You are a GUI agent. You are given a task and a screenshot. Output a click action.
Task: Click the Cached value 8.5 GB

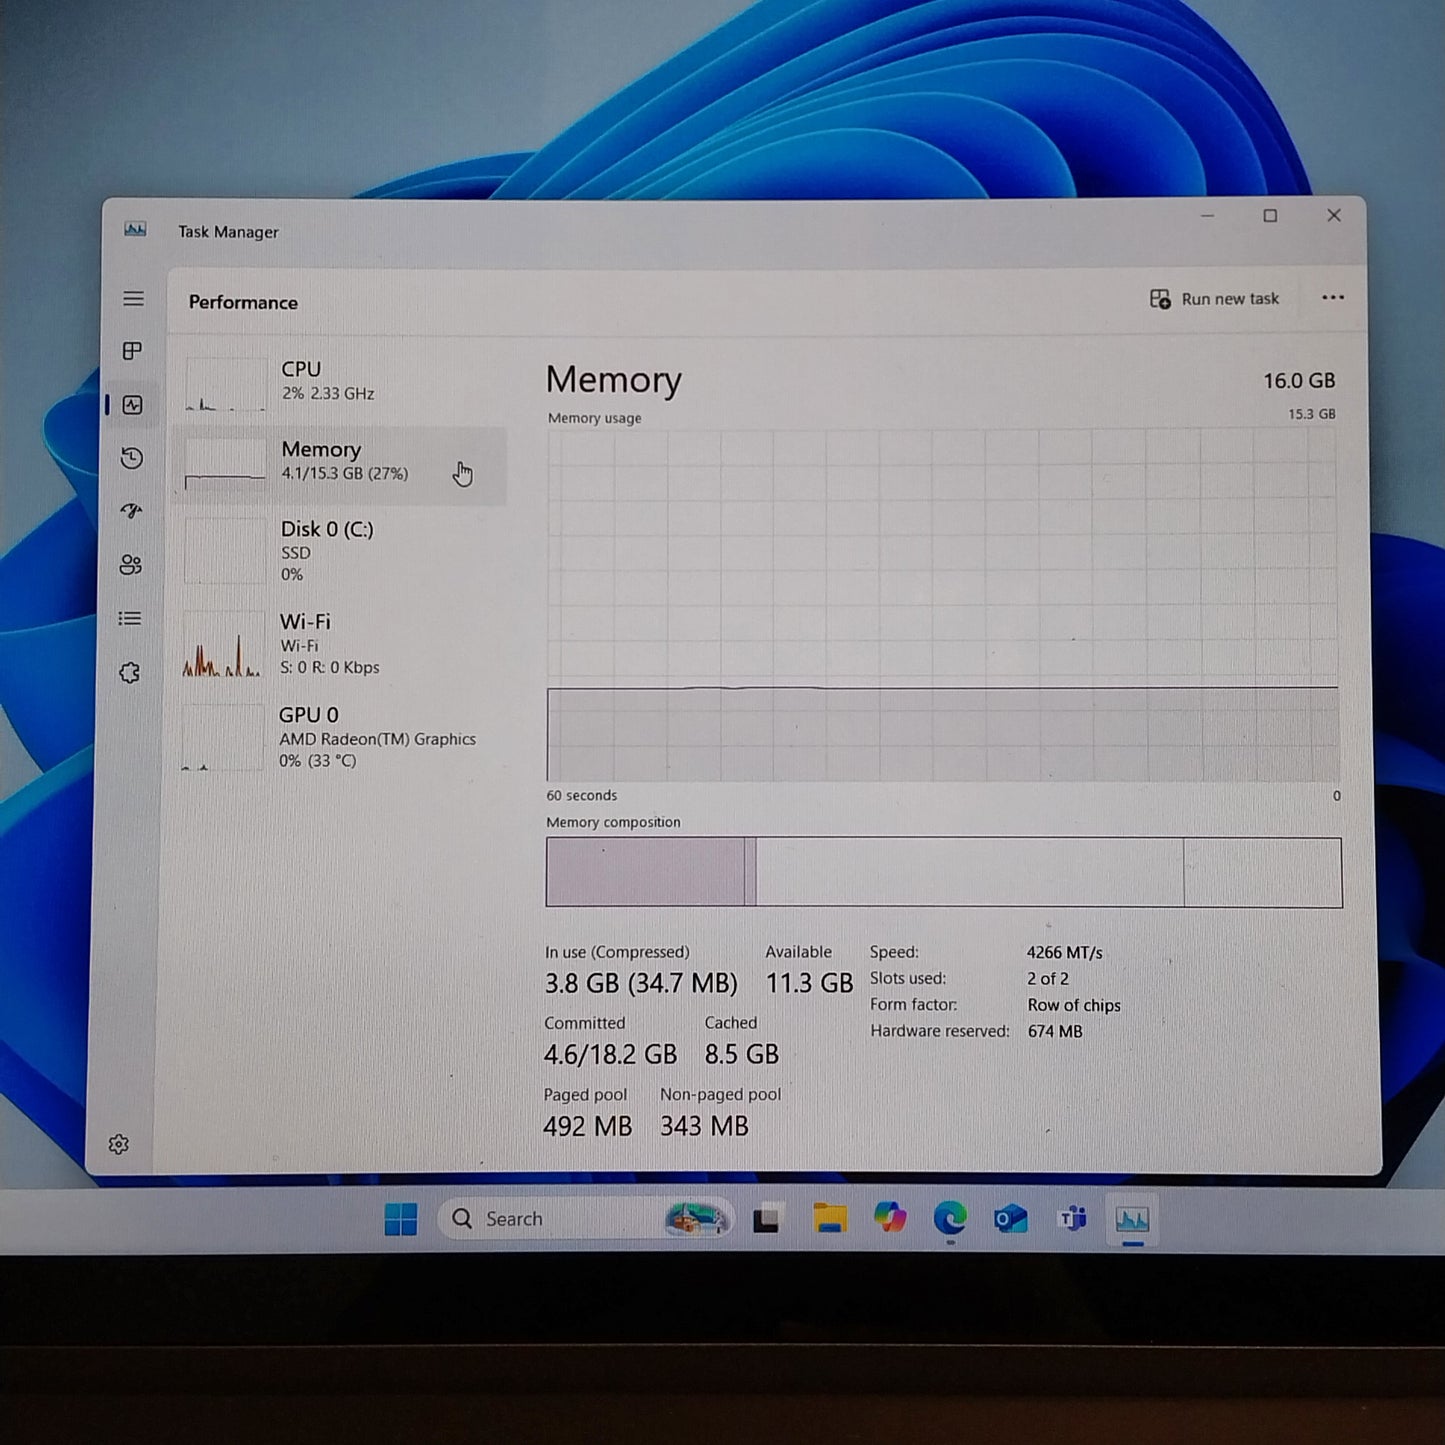pyautogui.click(x=741, y=1055)
